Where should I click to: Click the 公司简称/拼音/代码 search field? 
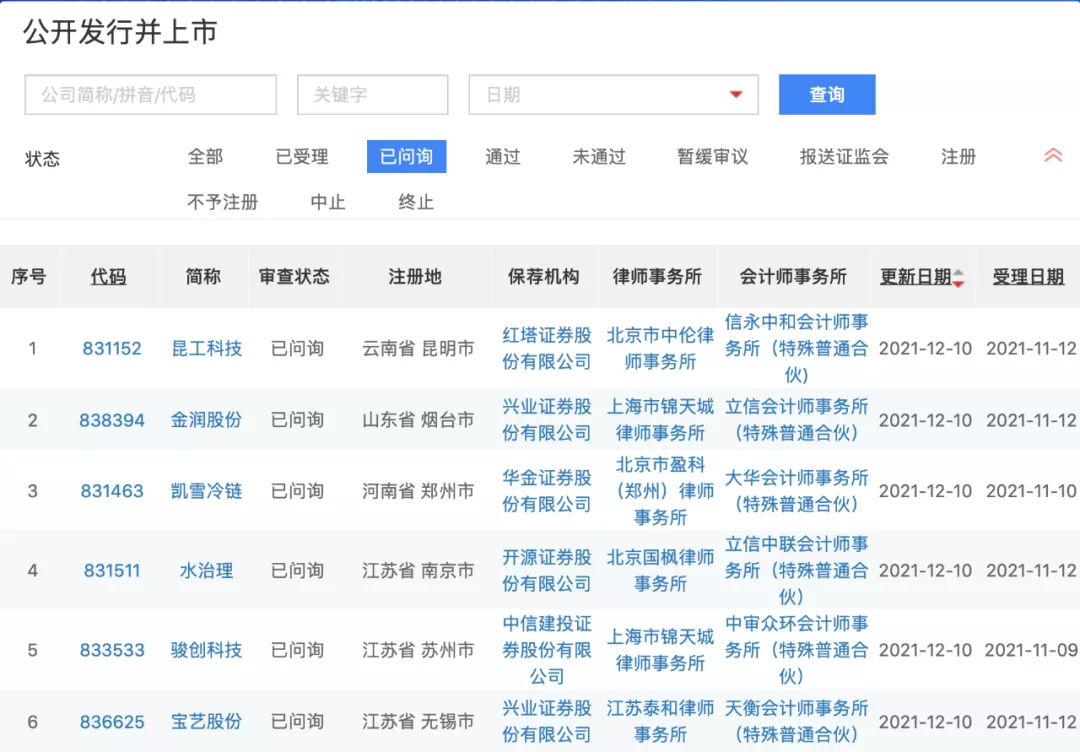point(150,94)
